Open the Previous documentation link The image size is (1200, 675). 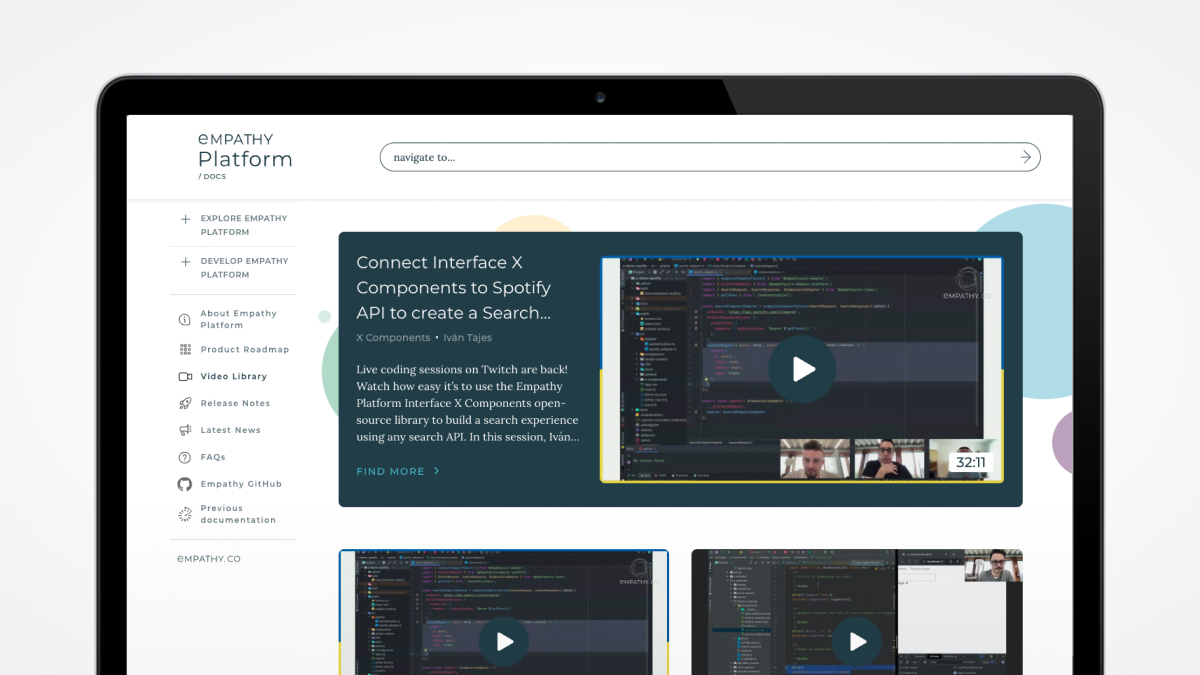pyautogui.click(x=238, y=514)
